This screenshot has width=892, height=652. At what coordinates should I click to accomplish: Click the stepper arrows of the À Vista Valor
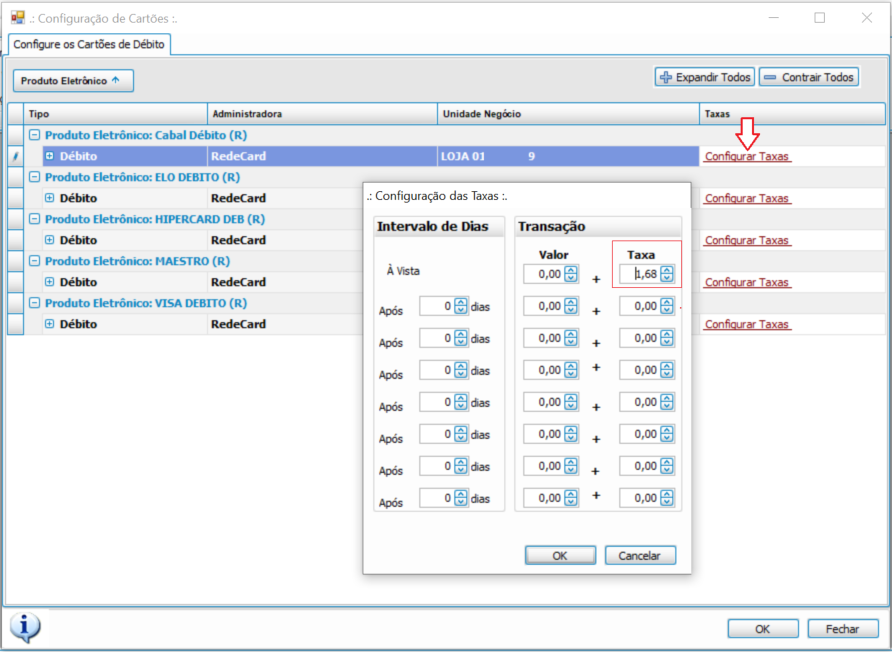coord(571,274)
